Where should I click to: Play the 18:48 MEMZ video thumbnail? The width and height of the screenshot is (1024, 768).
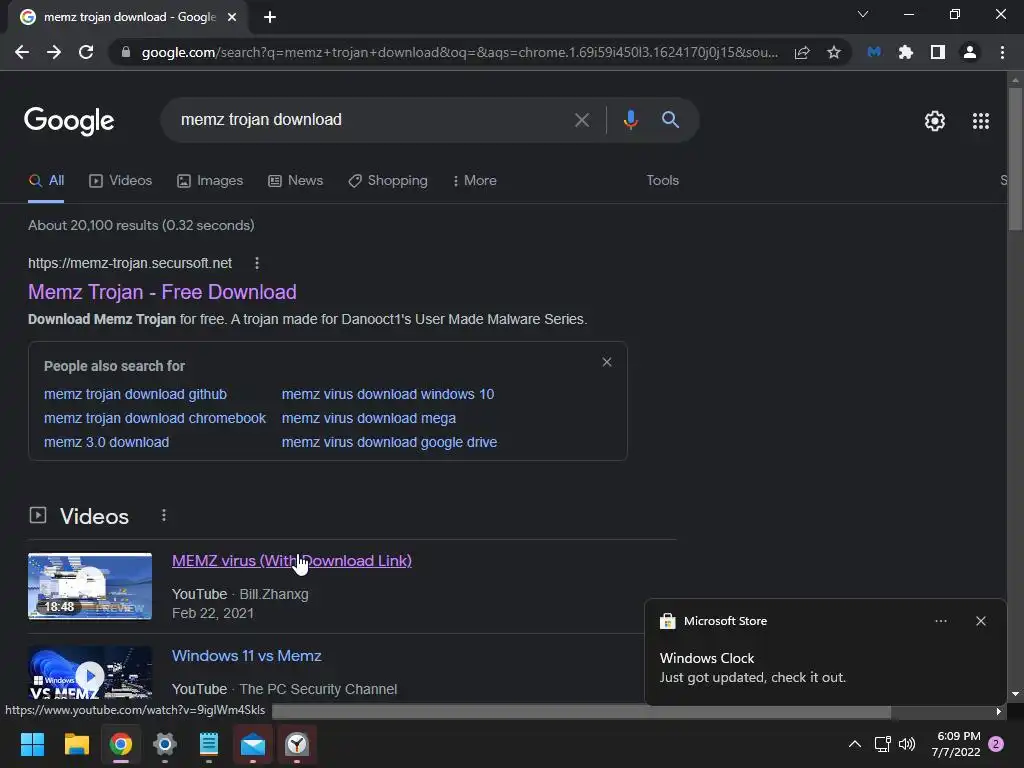coord(90,586)
